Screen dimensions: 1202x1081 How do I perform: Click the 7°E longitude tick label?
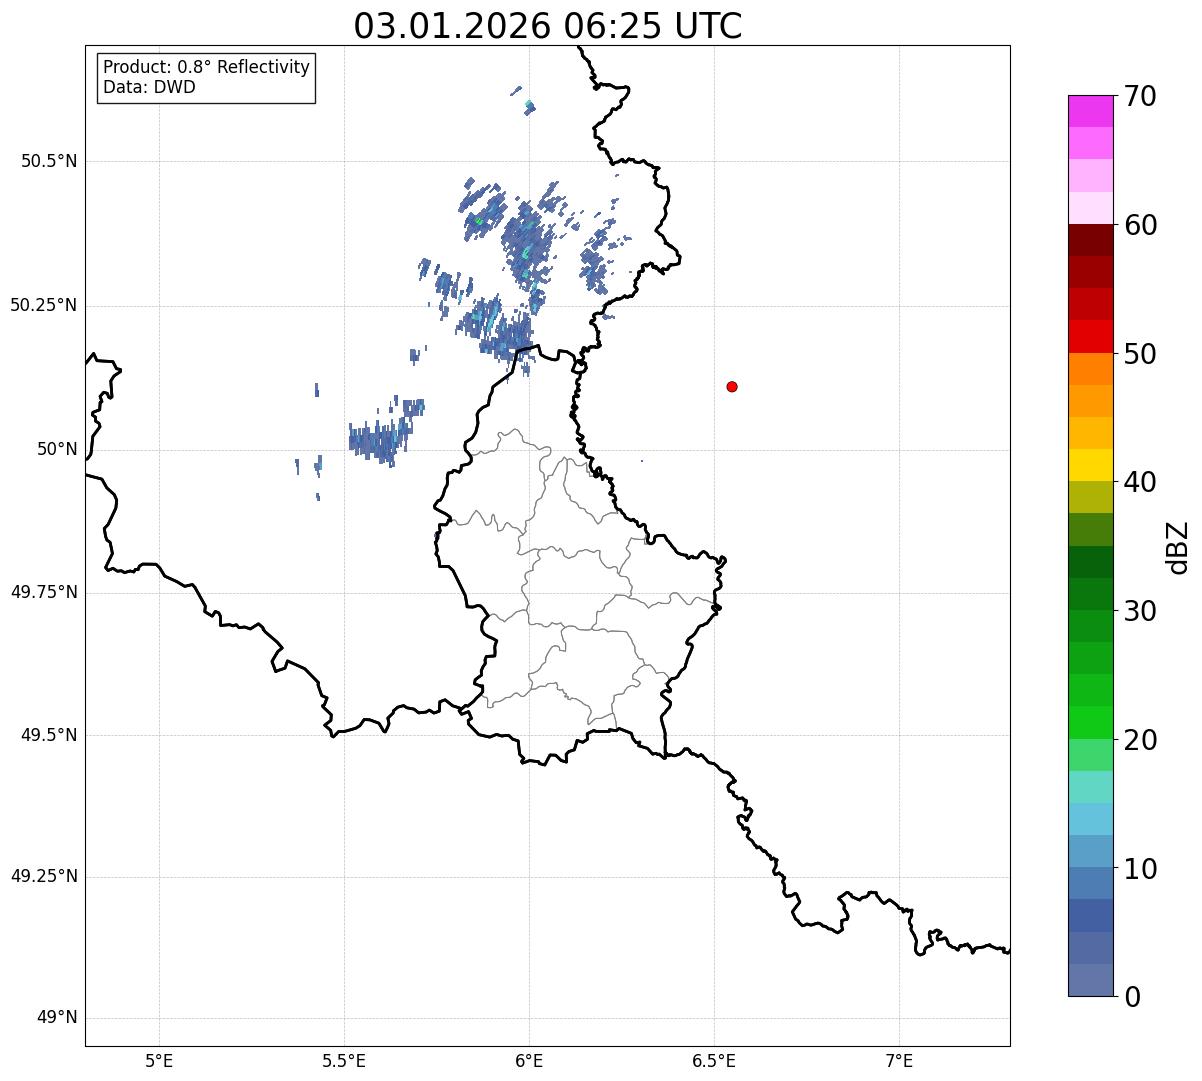point(899,1061)
